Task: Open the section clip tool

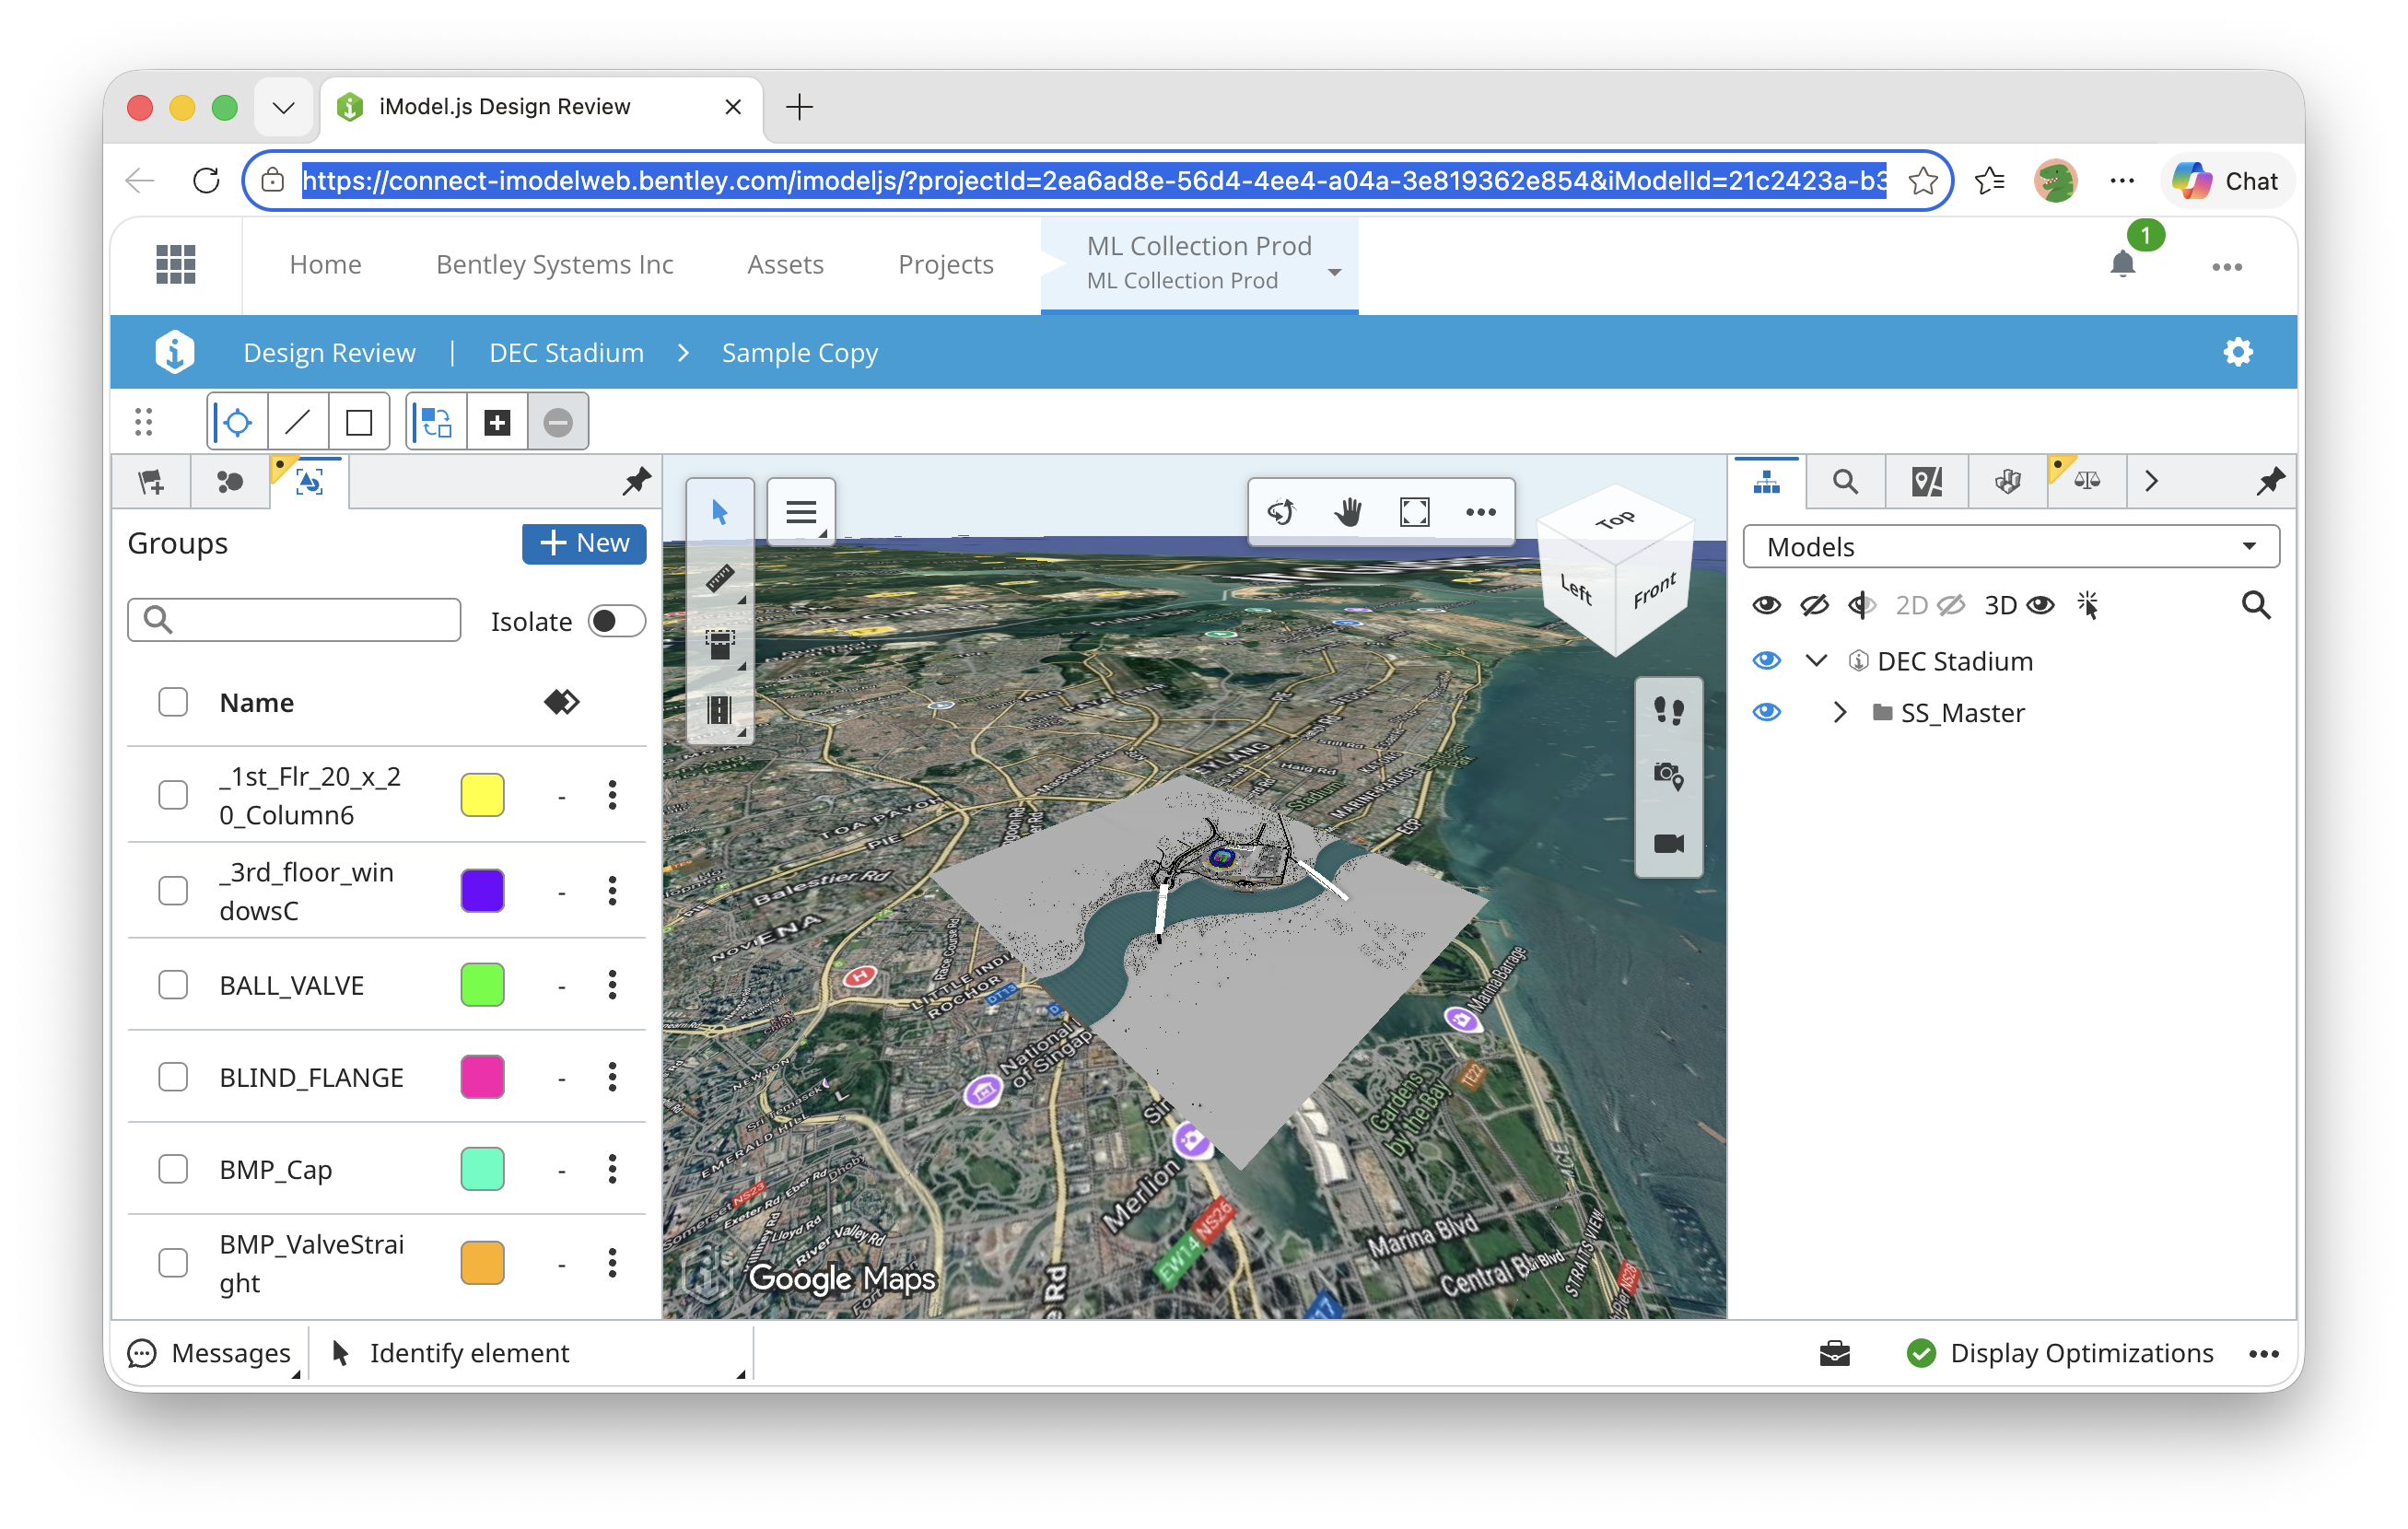Action: (720, 644)
